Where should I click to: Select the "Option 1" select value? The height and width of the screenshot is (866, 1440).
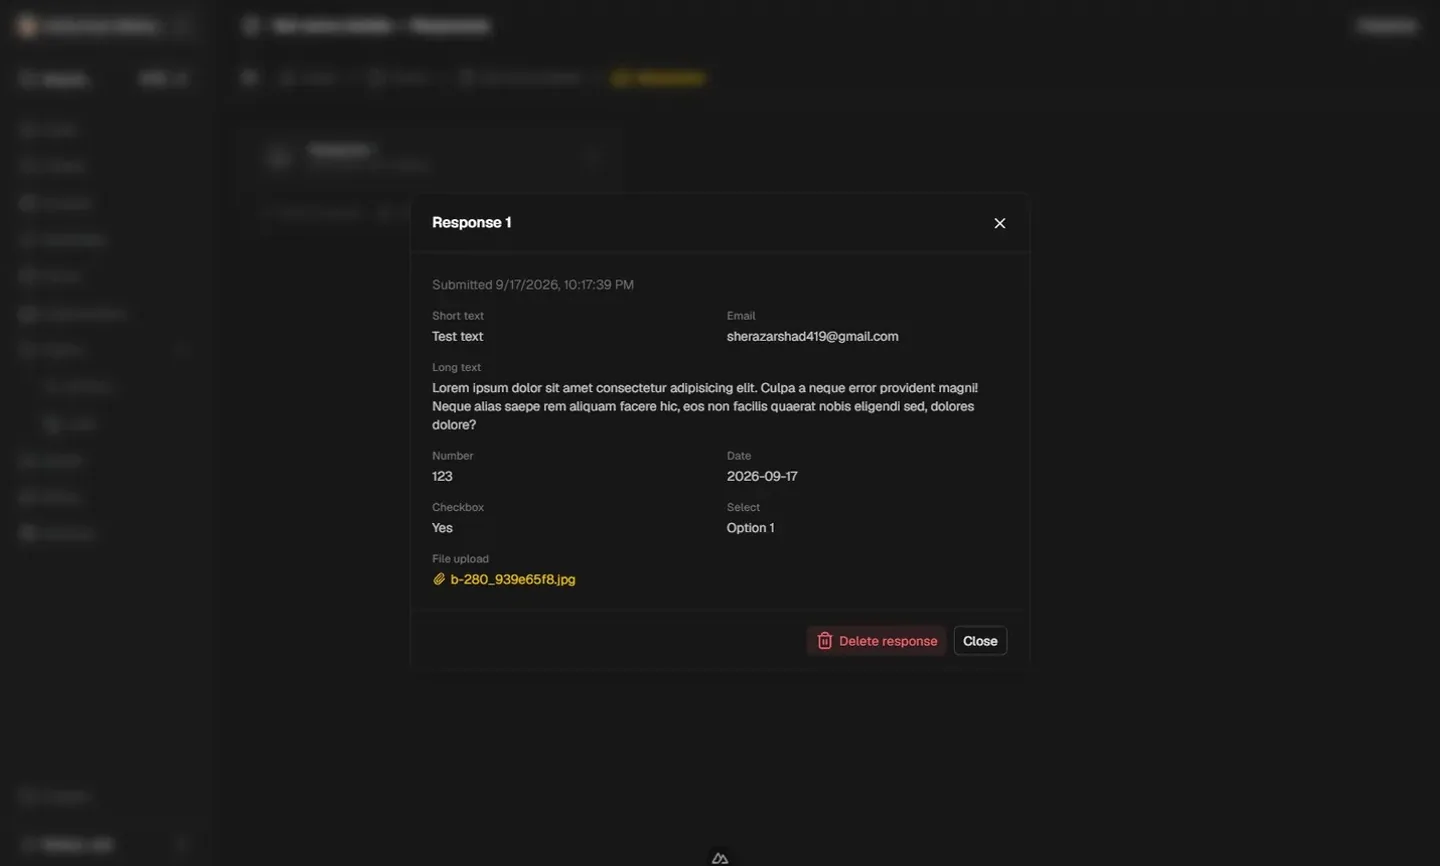click(x=750, y=528)
